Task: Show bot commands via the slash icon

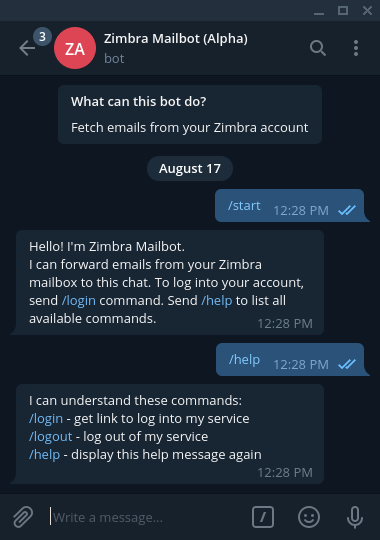Action: point(263,517)
